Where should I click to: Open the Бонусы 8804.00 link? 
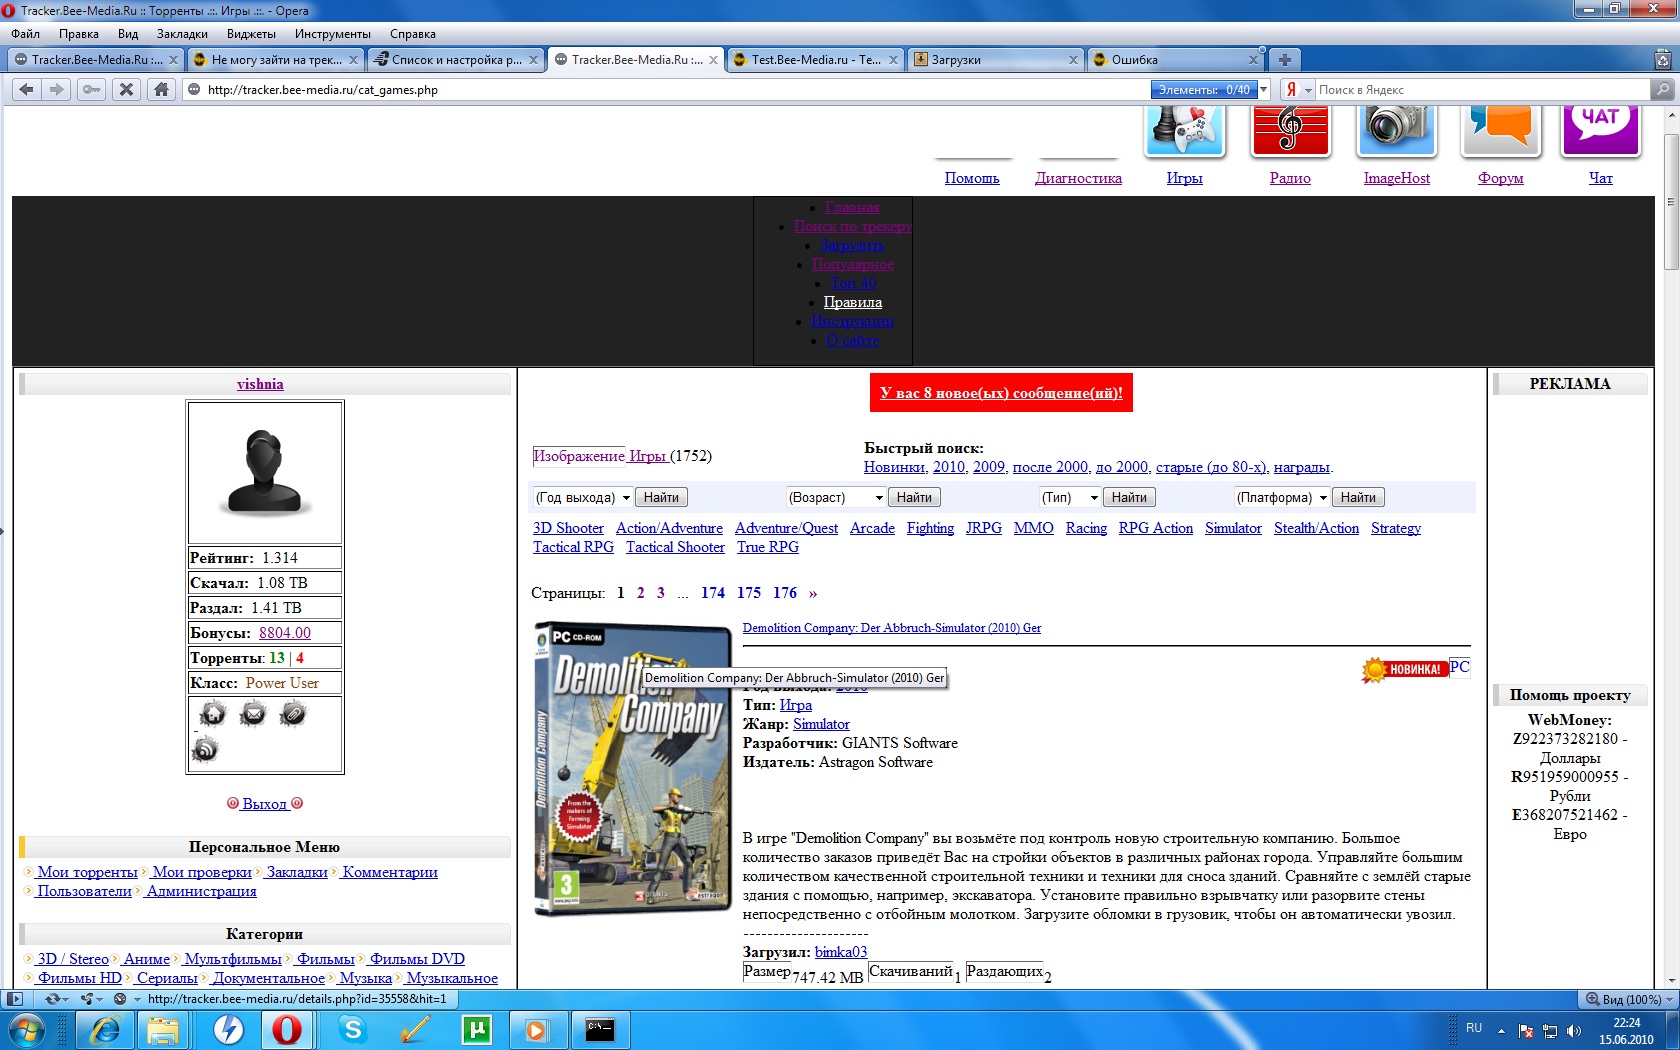pos(285,632)
